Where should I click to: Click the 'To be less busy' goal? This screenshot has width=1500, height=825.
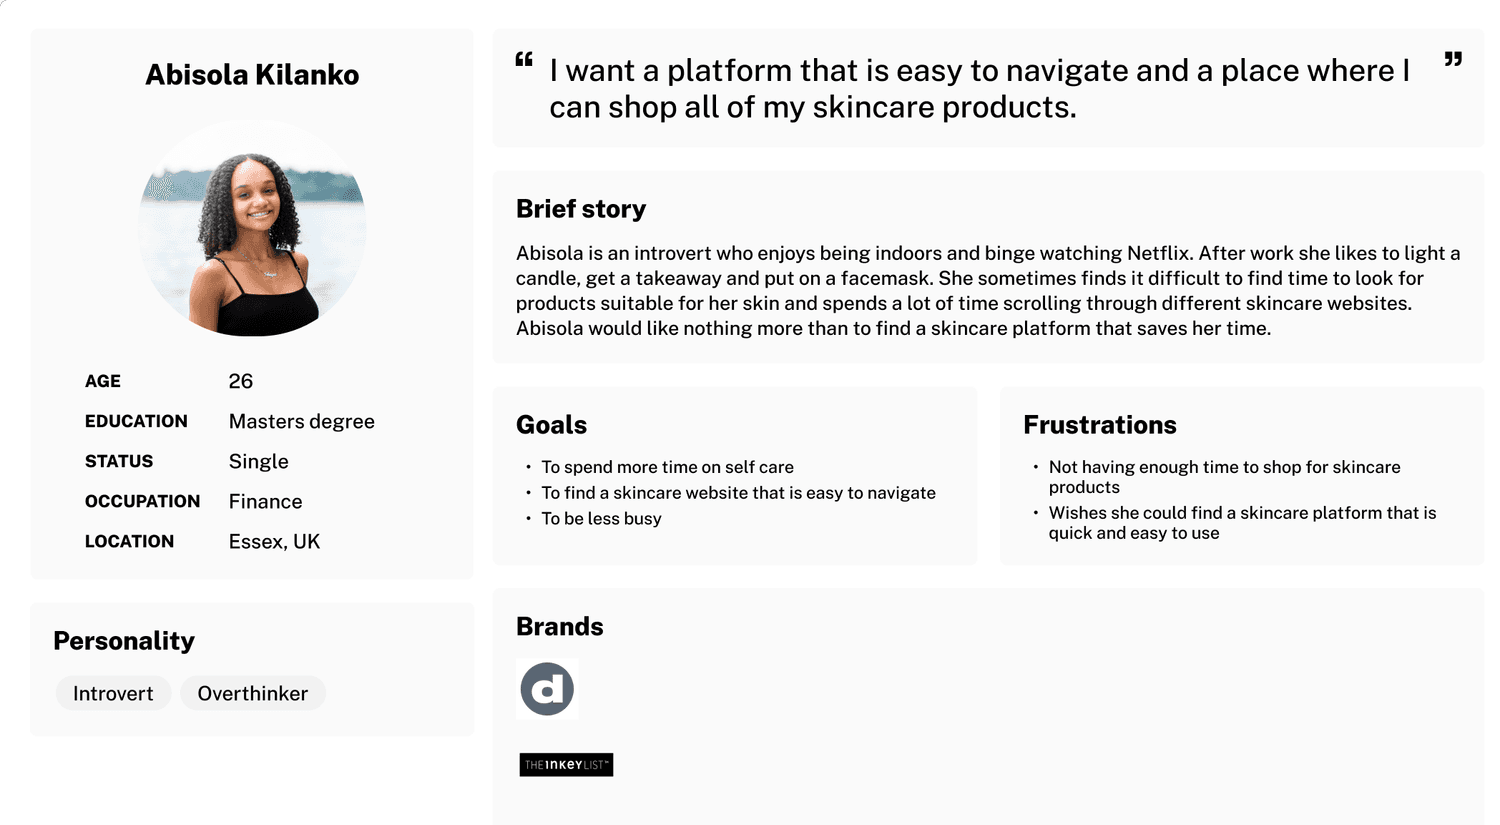click(602, 518)
